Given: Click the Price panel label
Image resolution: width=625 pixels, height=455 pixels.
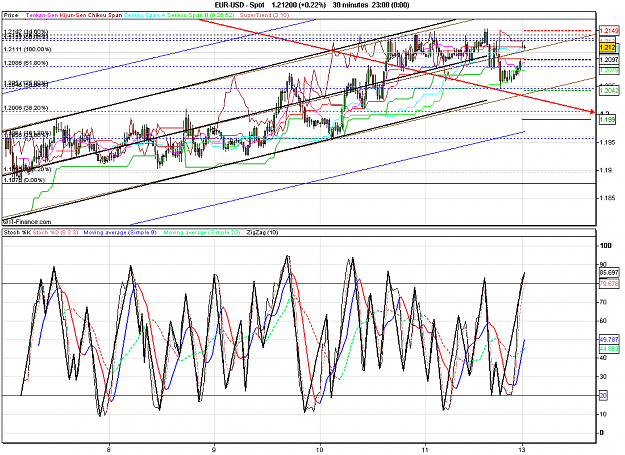Looking at the screenshot, I should coord(11,15).
